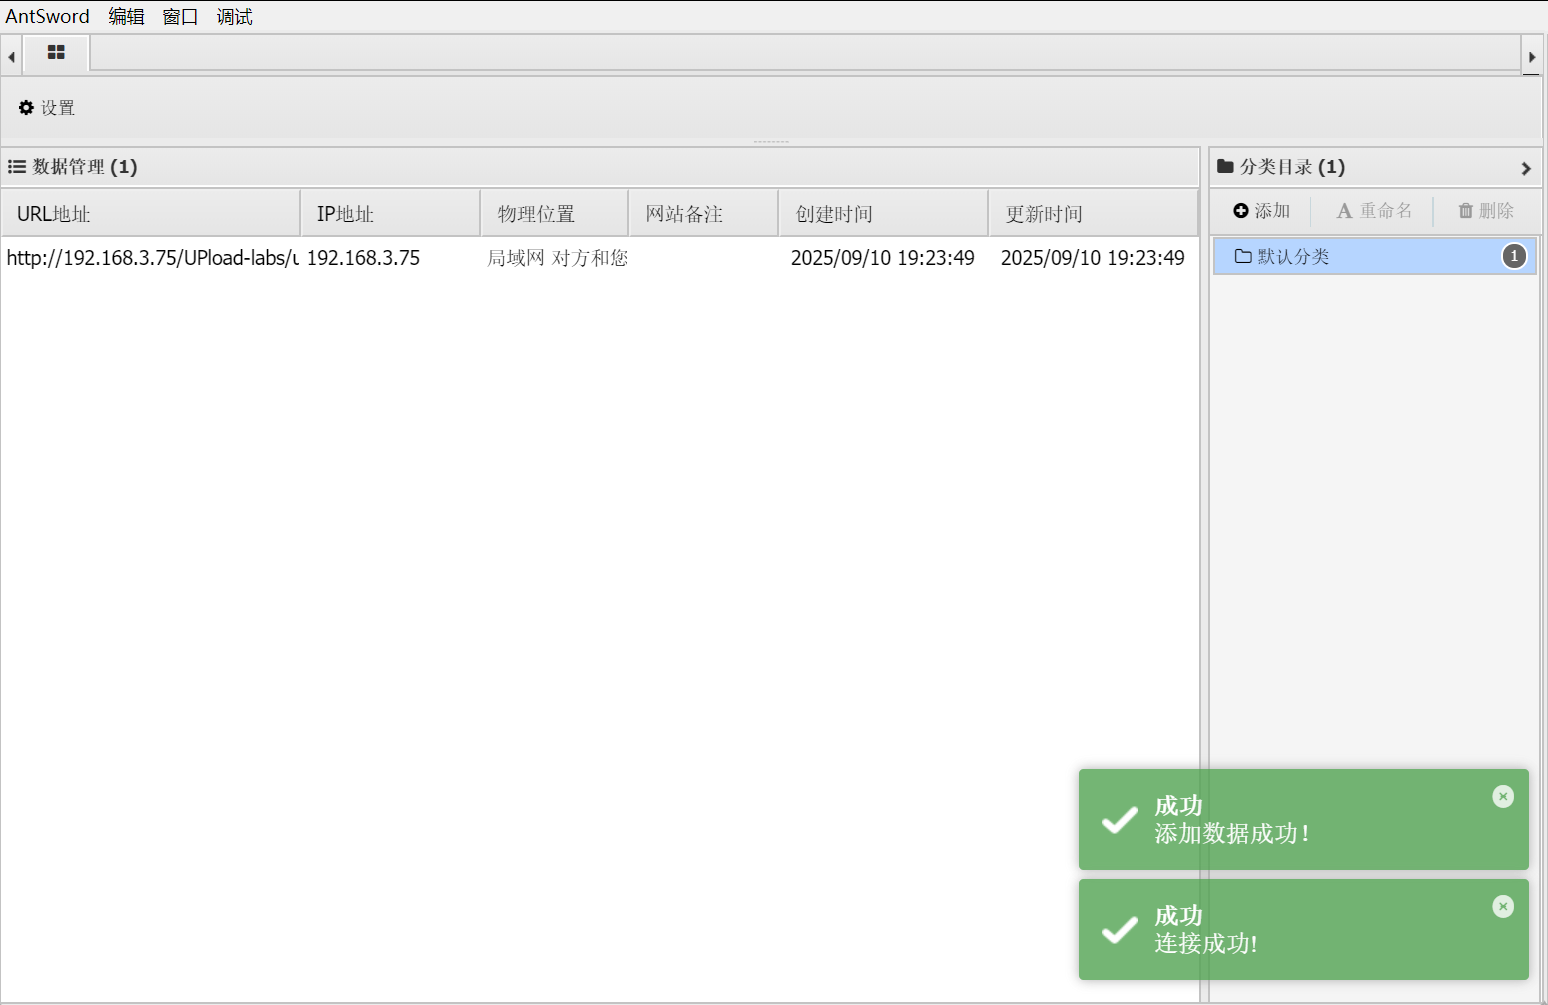The width and height of the screenshot is (1548, 1005).
Task: Click the 局域网 对方和您 location cell
Action: (557, 258)
